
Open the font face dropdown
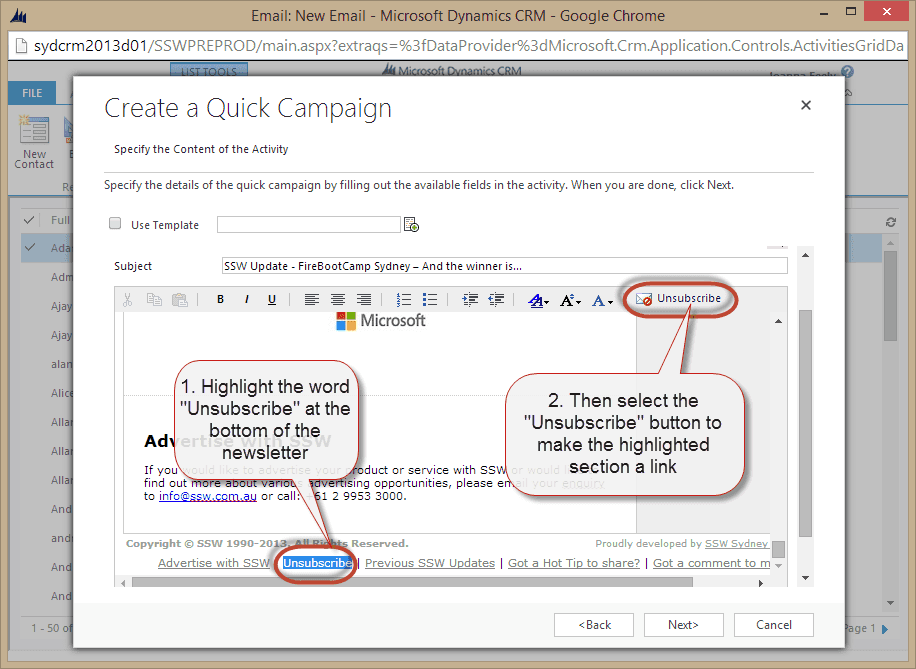click(x=538, y=299)
